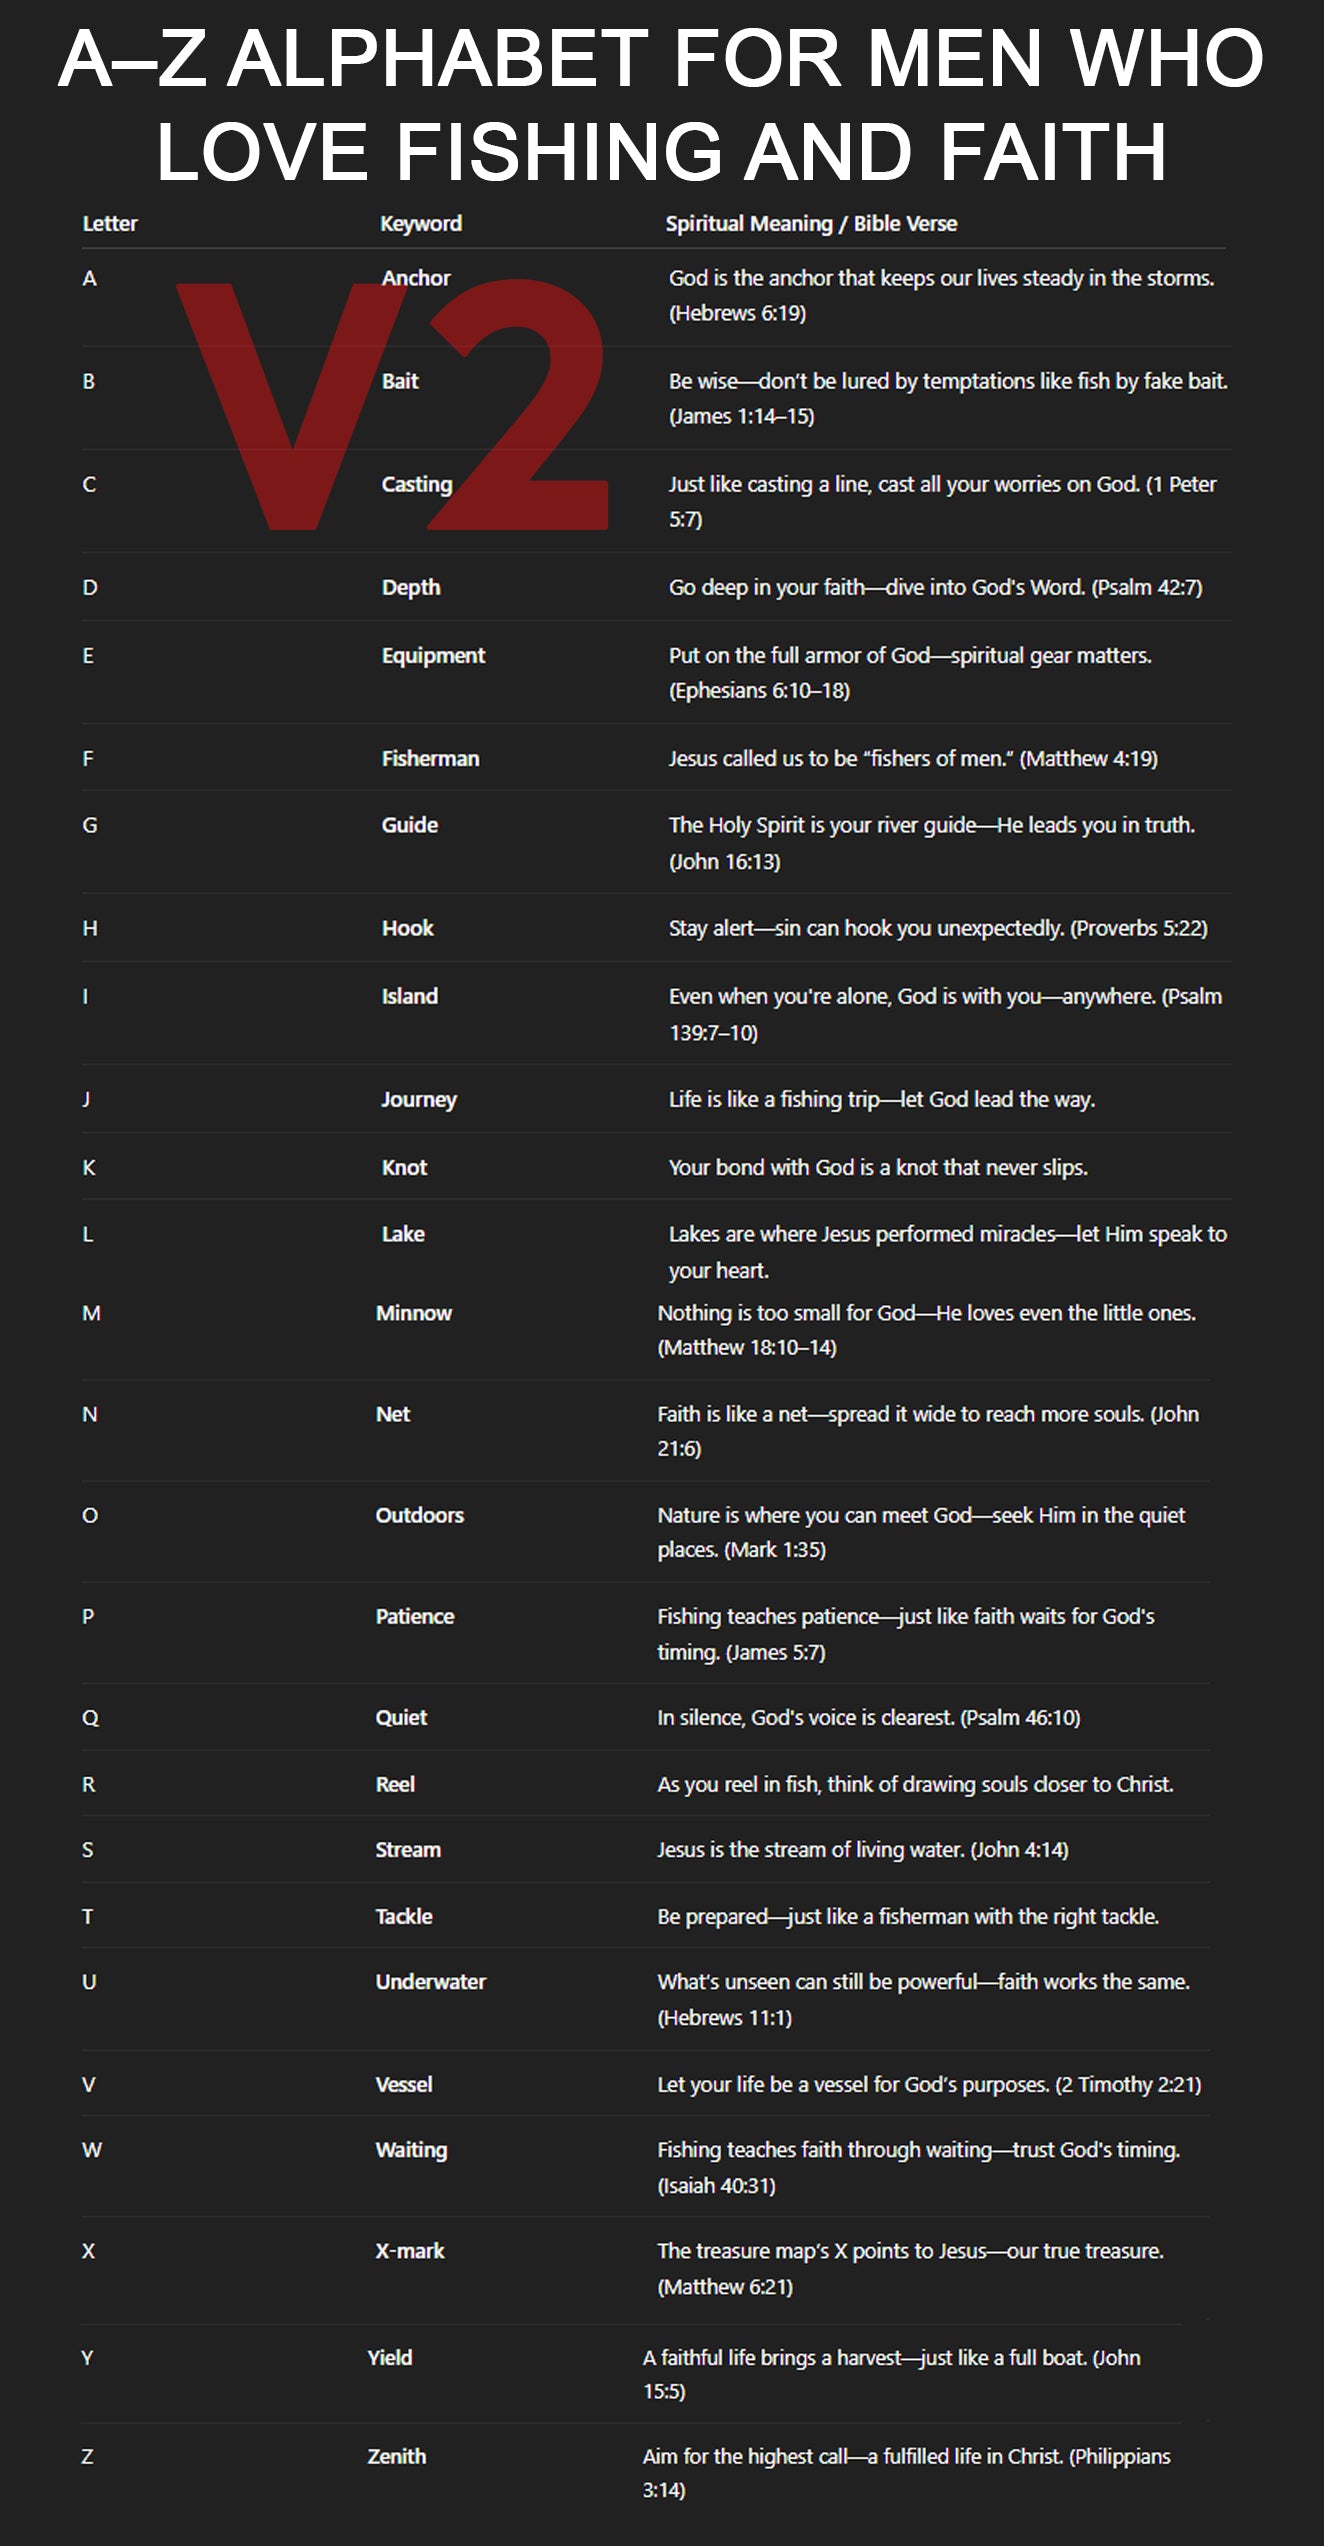
Task: Click the 'Zenith' keyword
Action: point(396,2455)
